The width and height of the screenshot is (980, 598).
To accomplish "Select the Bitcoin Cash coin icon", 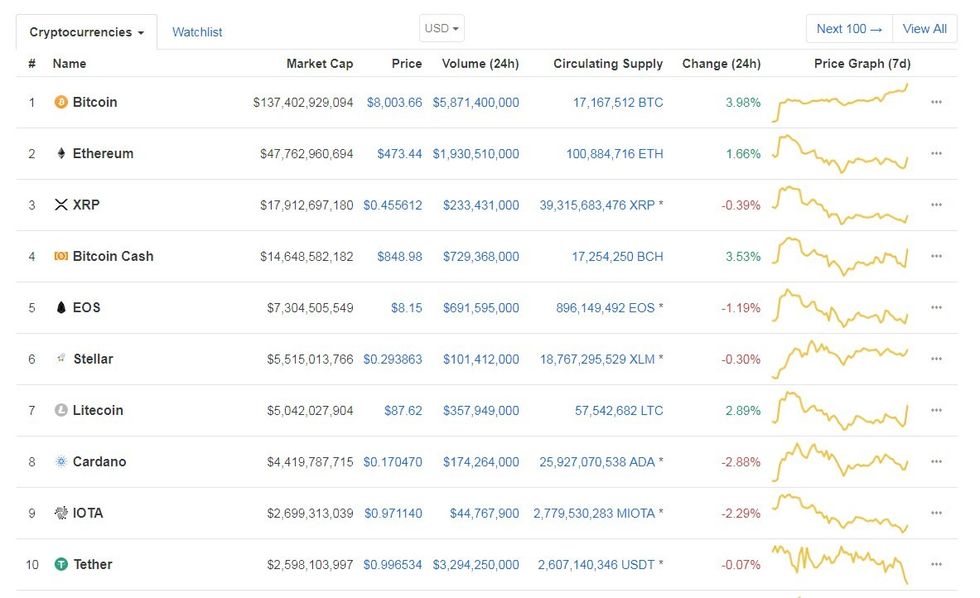I will pyautogui.click(x=60, y=256).
